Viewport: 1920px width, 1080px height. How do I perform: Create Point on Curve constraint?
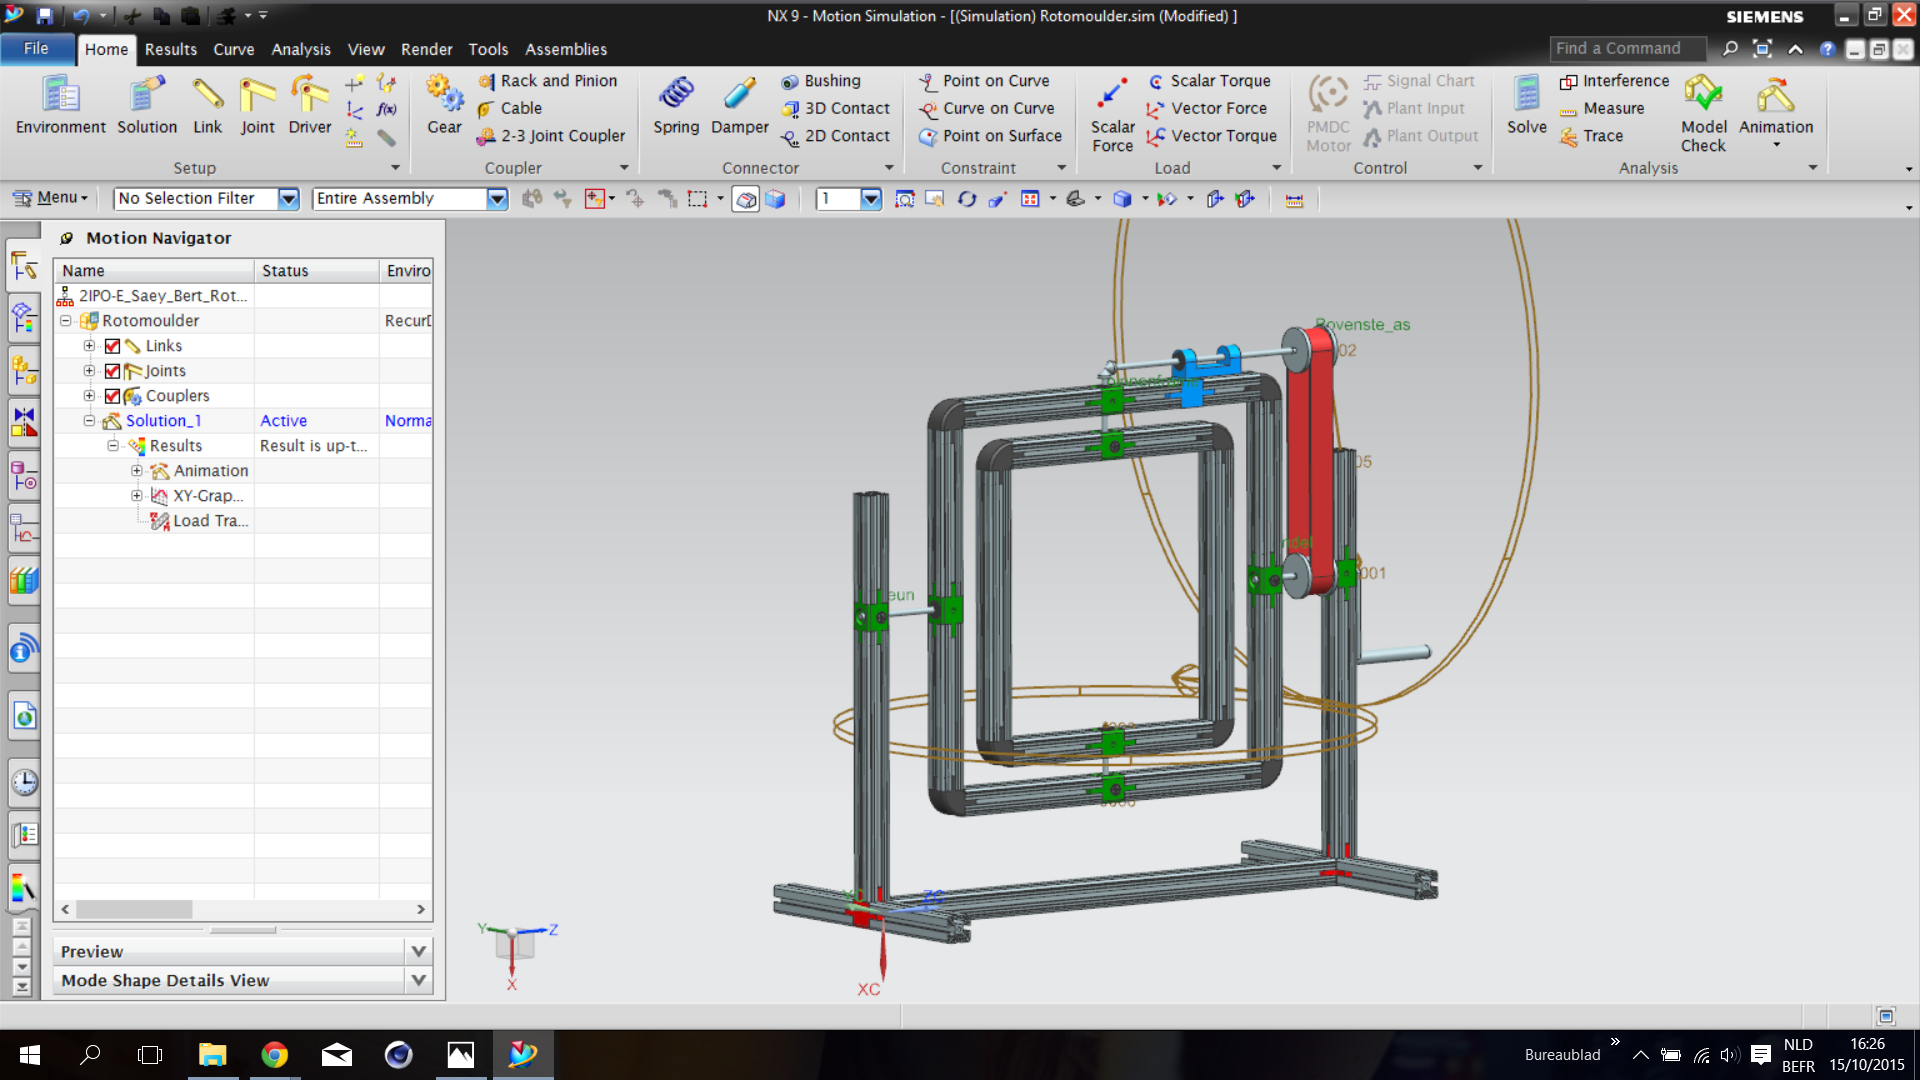click(x=984, y=81)
